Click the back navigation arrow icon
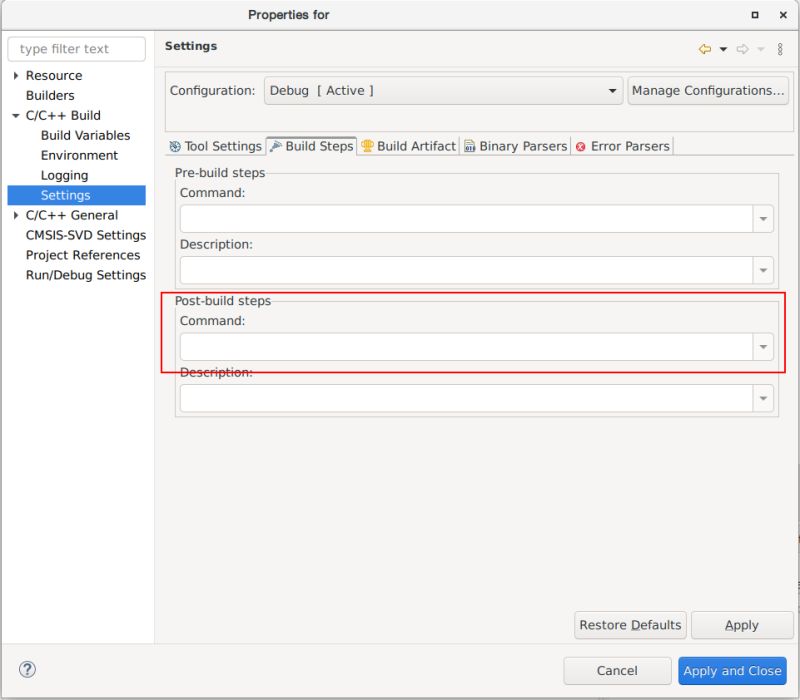The image size is (800, 700). 705,49
